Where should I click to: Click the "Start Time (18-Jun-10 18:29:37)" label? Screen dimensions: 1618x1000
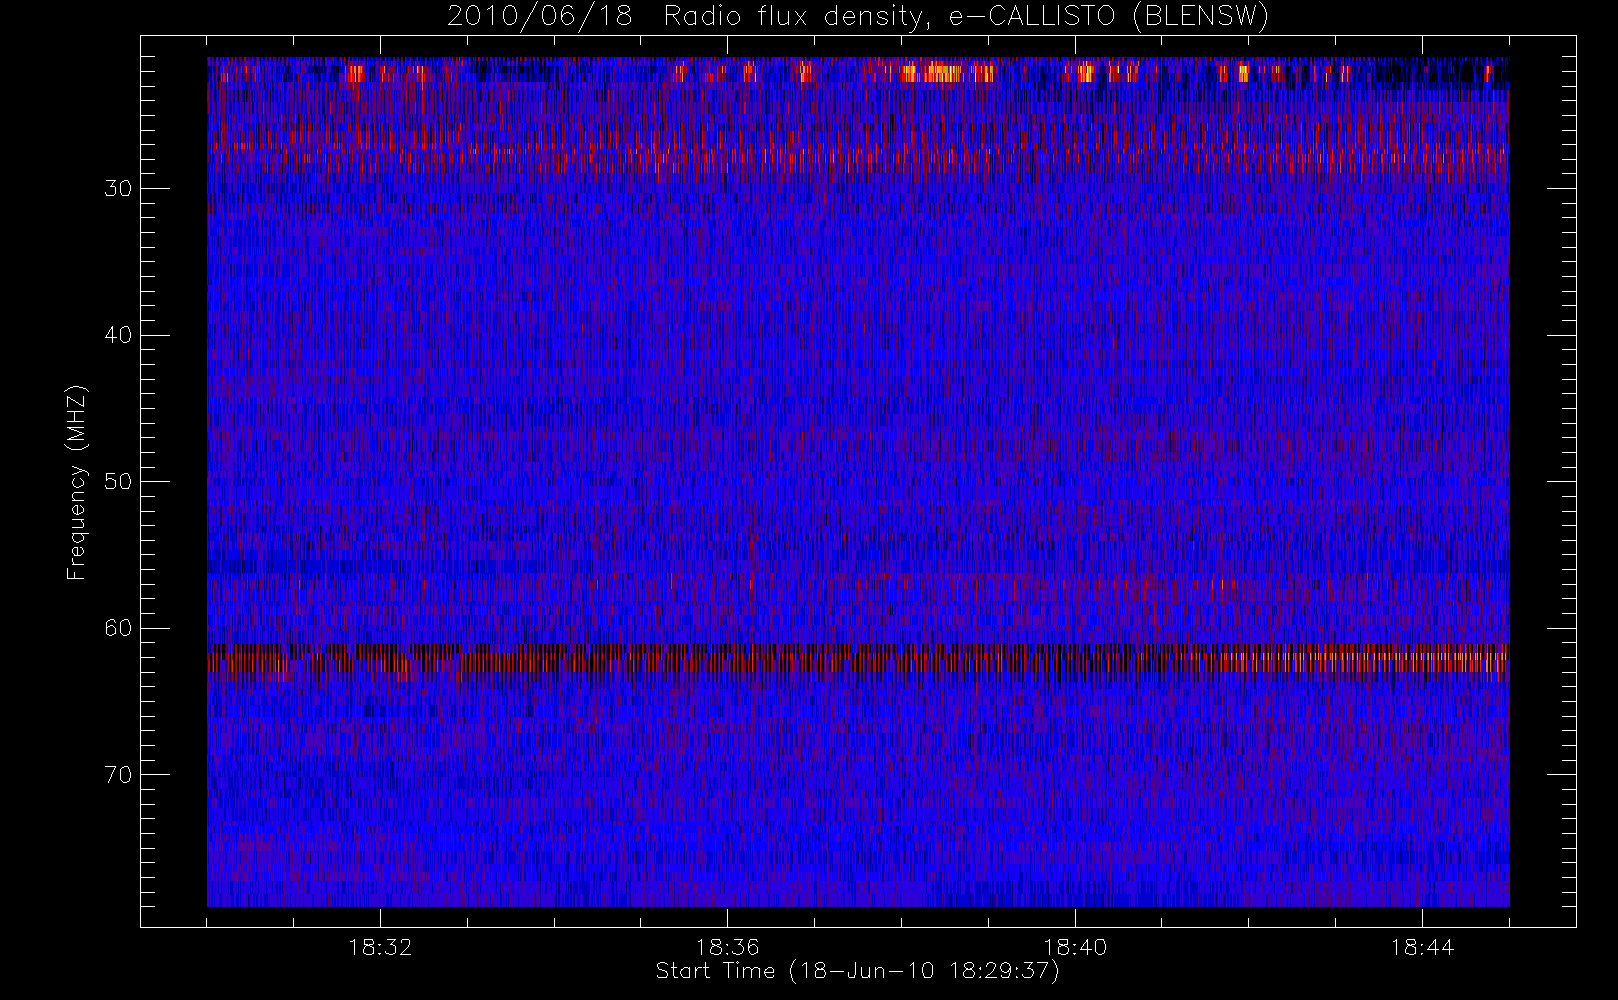pos(858,971)
